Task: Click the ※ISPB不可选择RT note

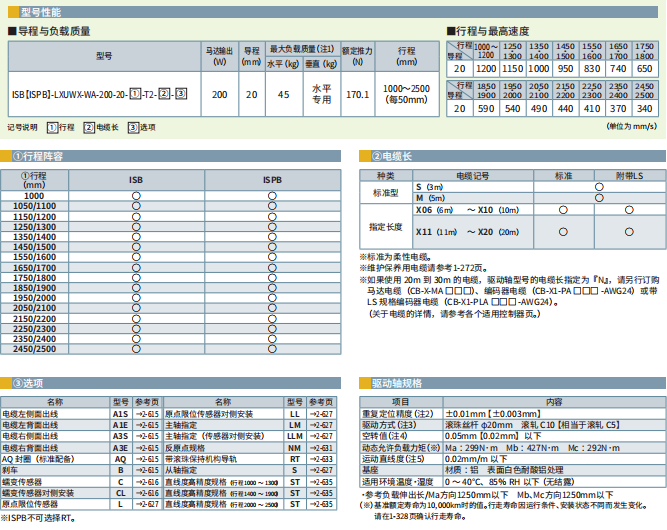Action: click(38, 518)
